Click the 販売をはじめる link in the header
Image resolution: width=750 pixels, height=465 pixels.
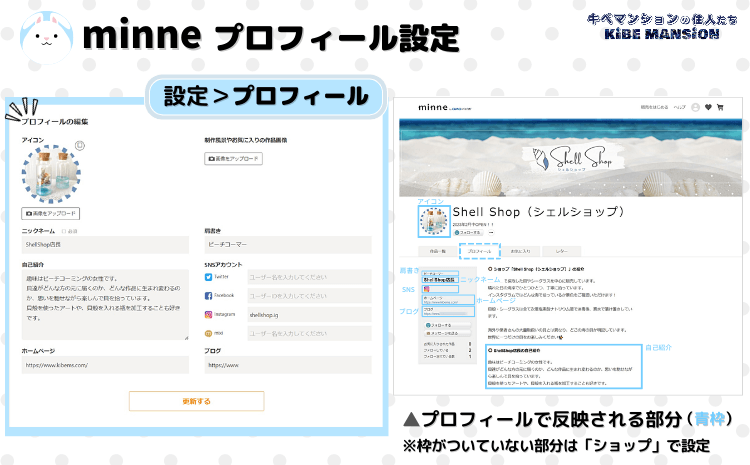pos(654,107)
